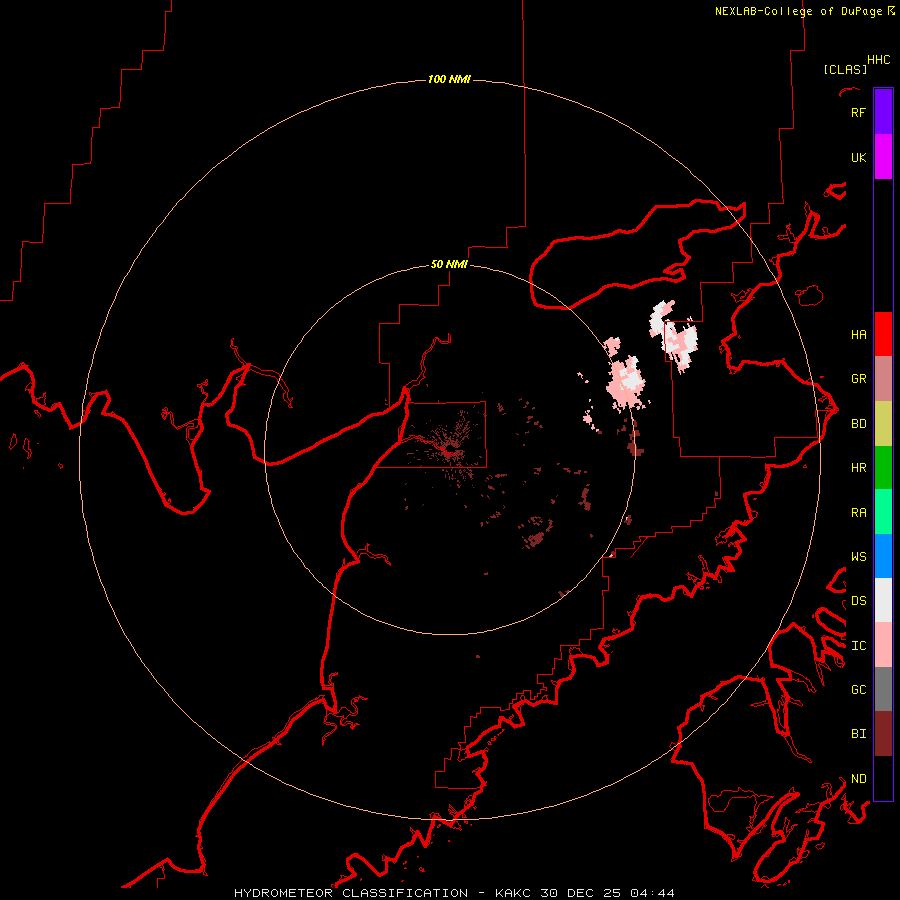
Task: Click the pink IC legend swatch
Action: click(883, 645)
